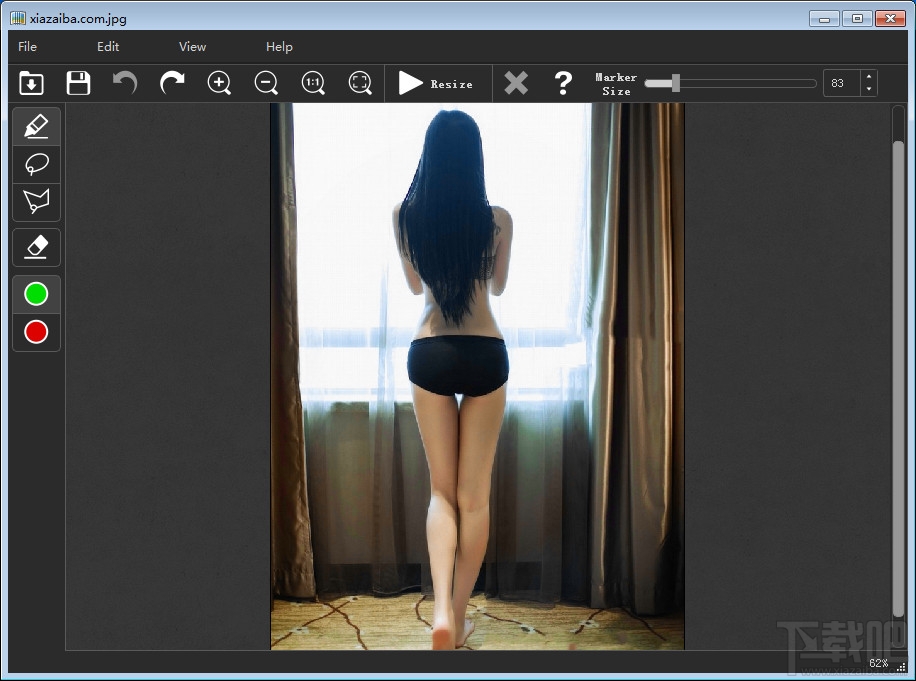The height and width of the screenshot is (681, 916).
Task: Open an image with the import icon
Action: [32, 83]
